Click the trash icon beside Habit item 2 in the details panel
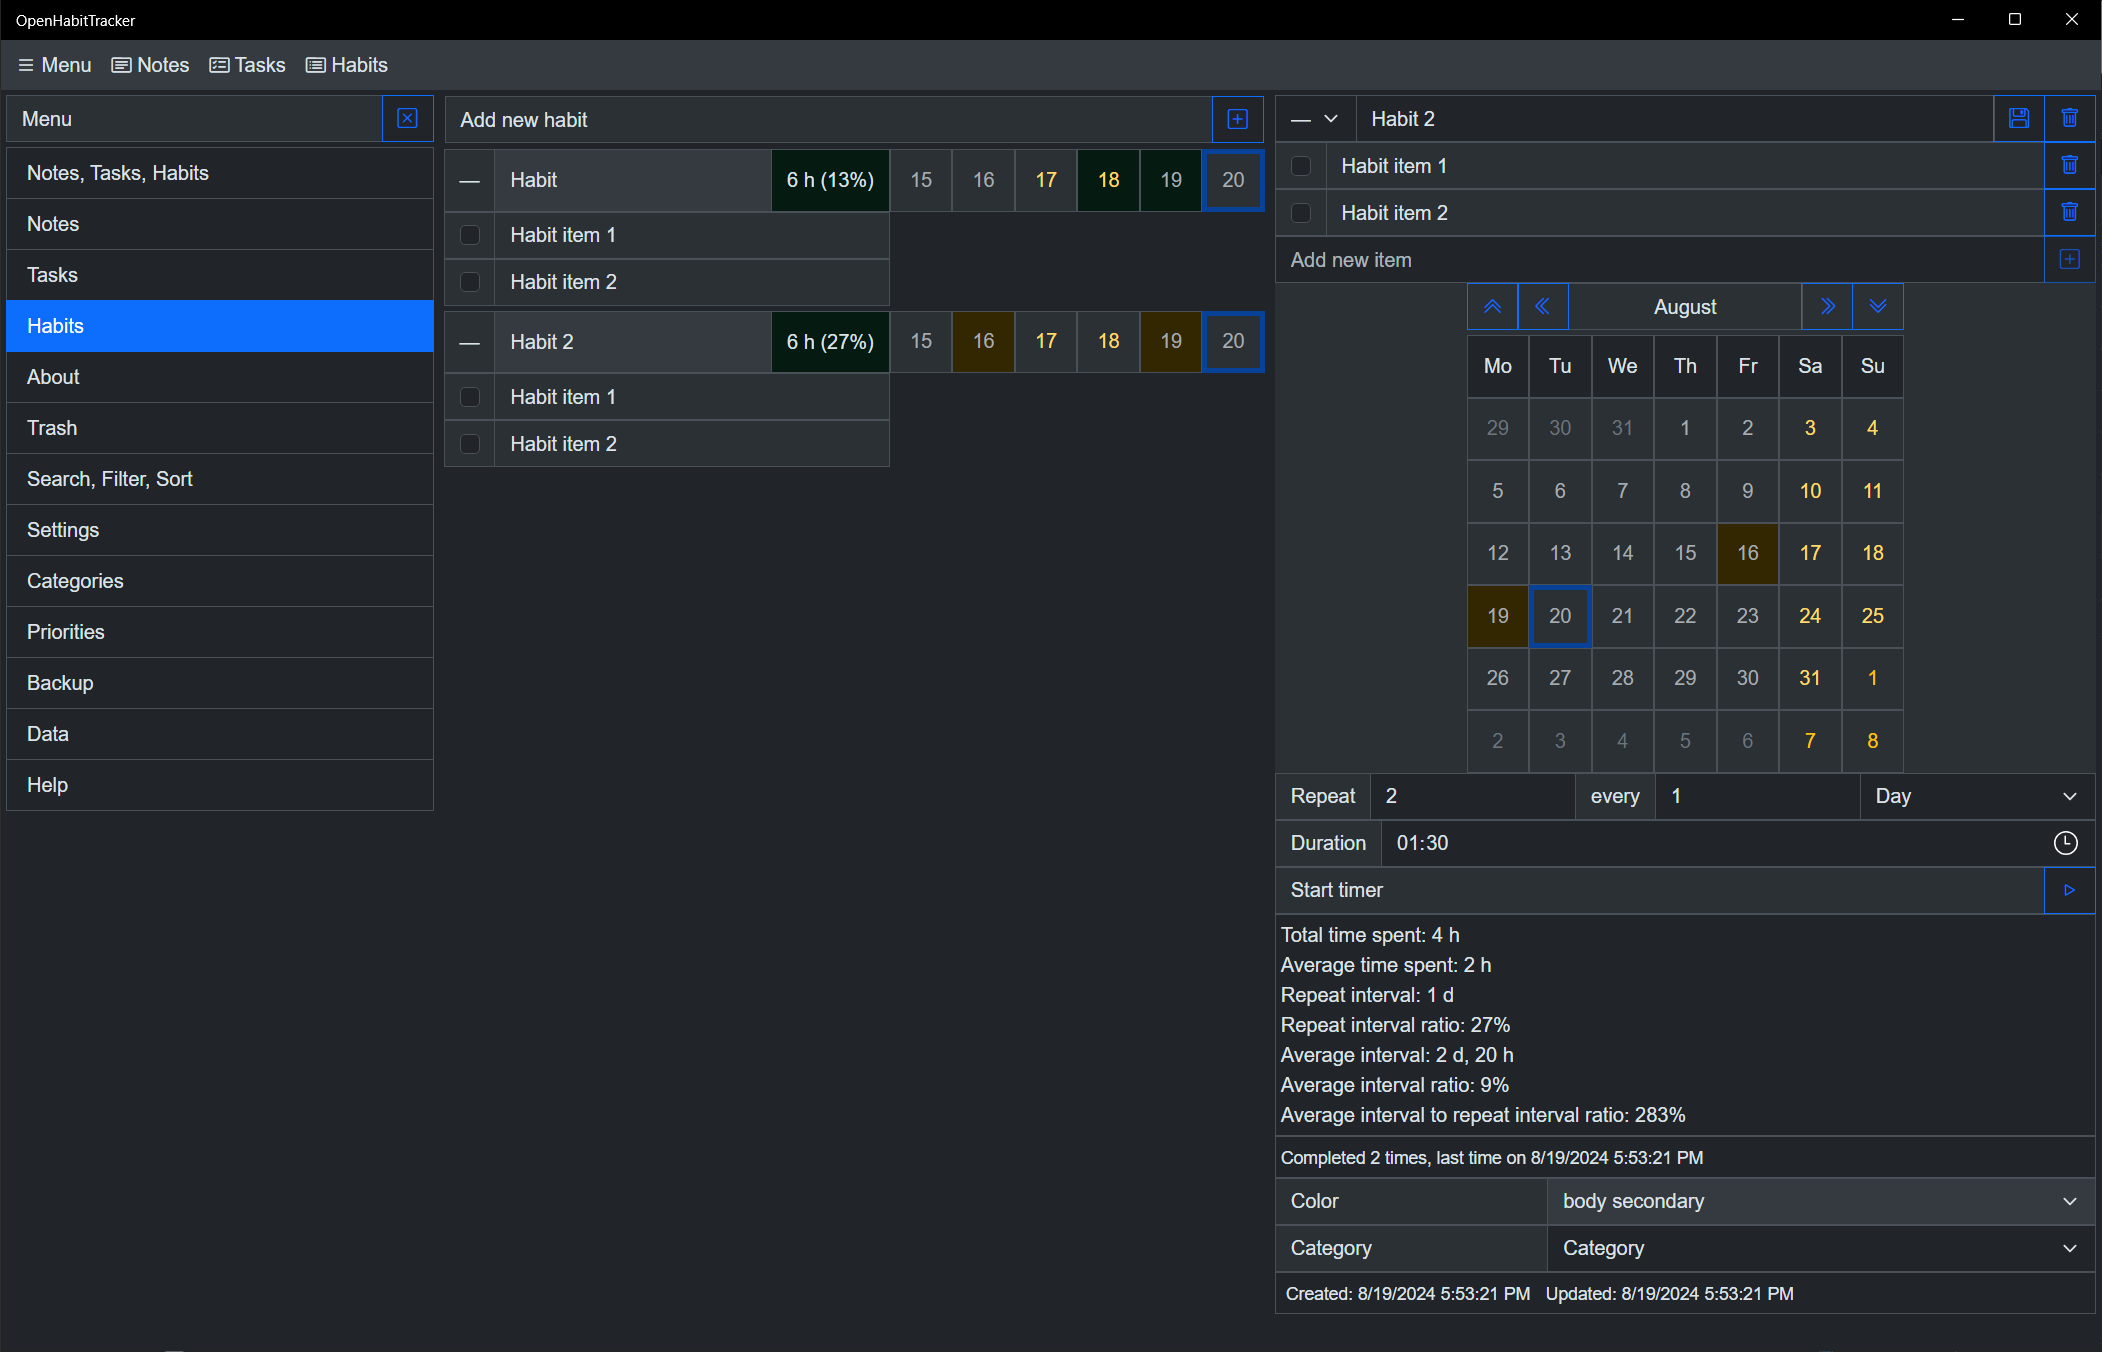 2069,213
